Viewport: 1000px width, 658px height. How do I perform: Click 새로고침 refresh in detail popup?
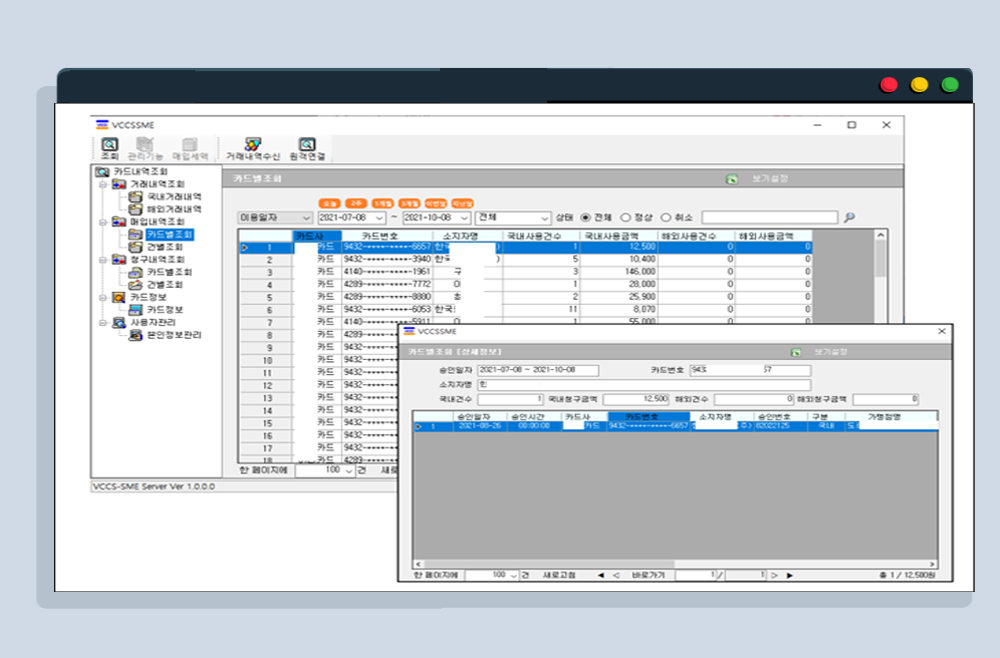[559, 575]
